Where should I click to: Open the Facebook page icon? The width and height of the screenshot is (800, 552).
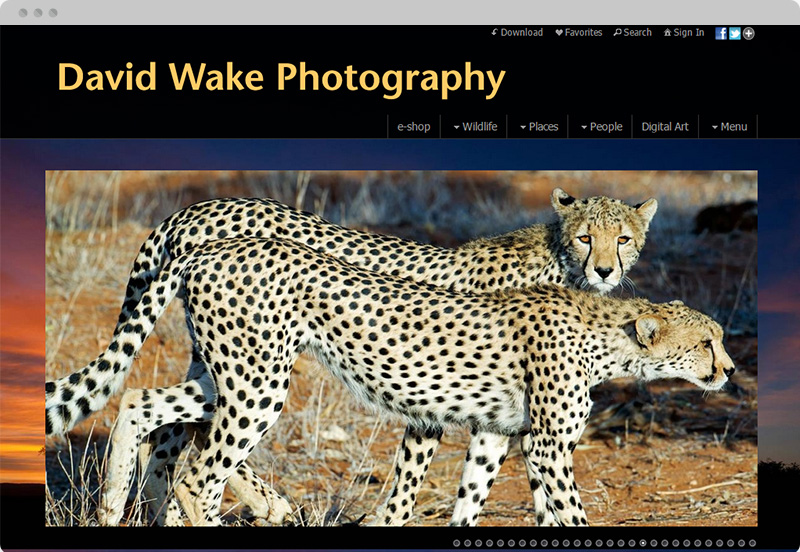pos(720,33)
